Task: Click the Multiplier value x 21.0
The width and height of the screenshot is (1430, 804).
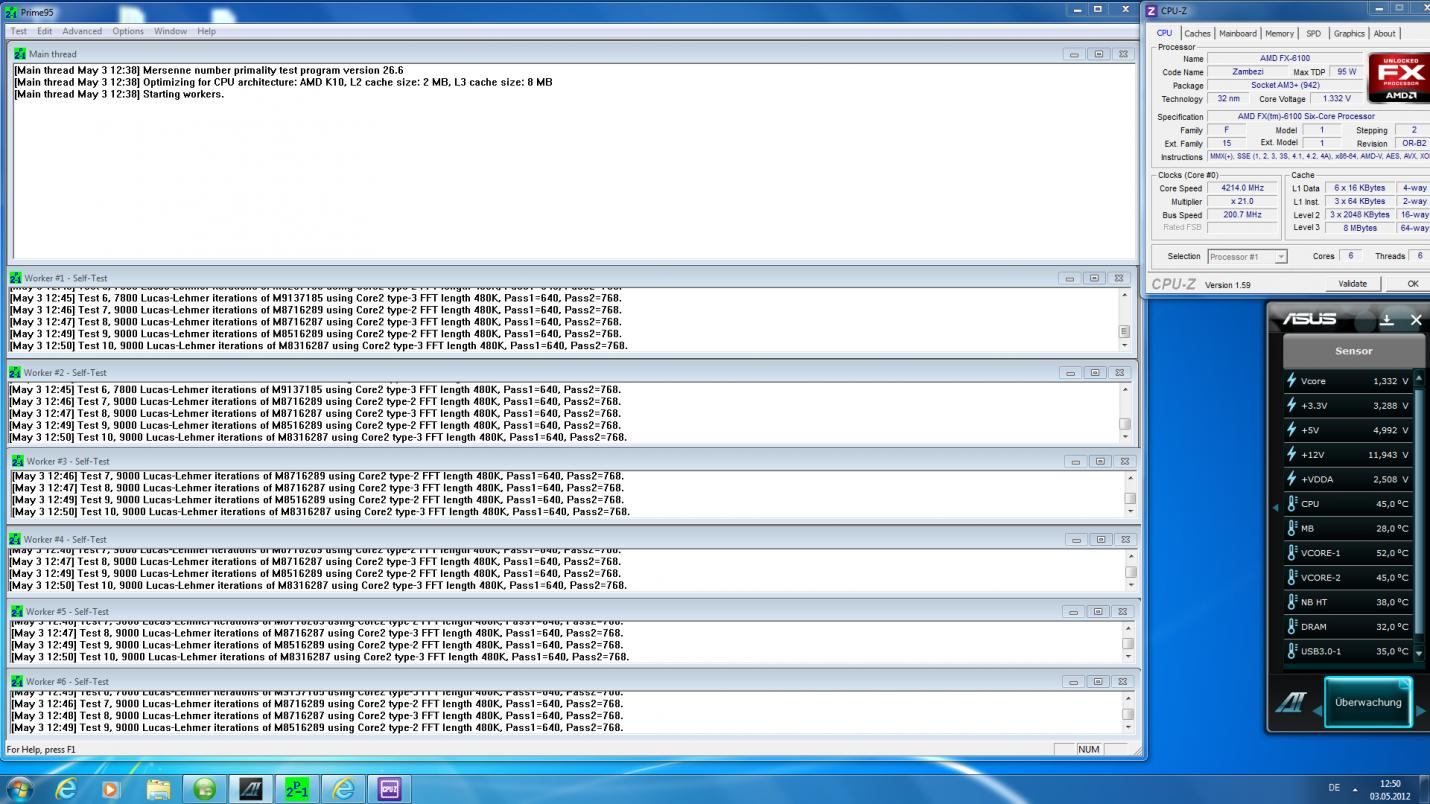Action: pos(1242,201)
